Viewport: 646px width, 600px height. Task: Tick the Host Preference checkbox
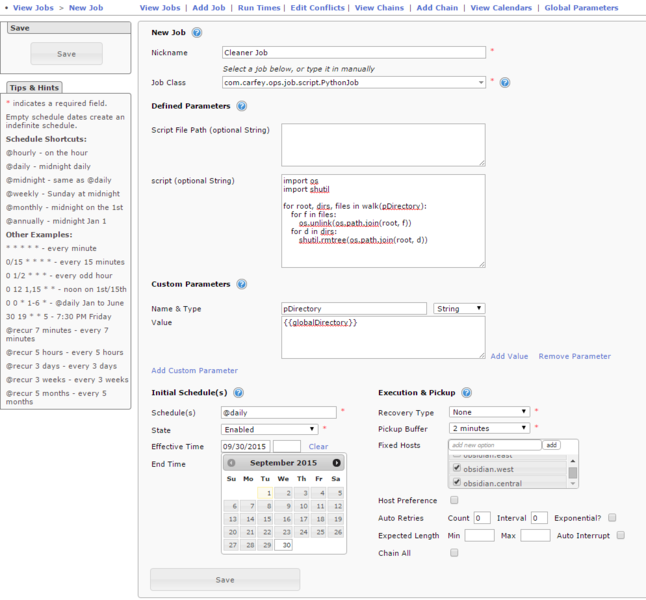pos(454,500)
